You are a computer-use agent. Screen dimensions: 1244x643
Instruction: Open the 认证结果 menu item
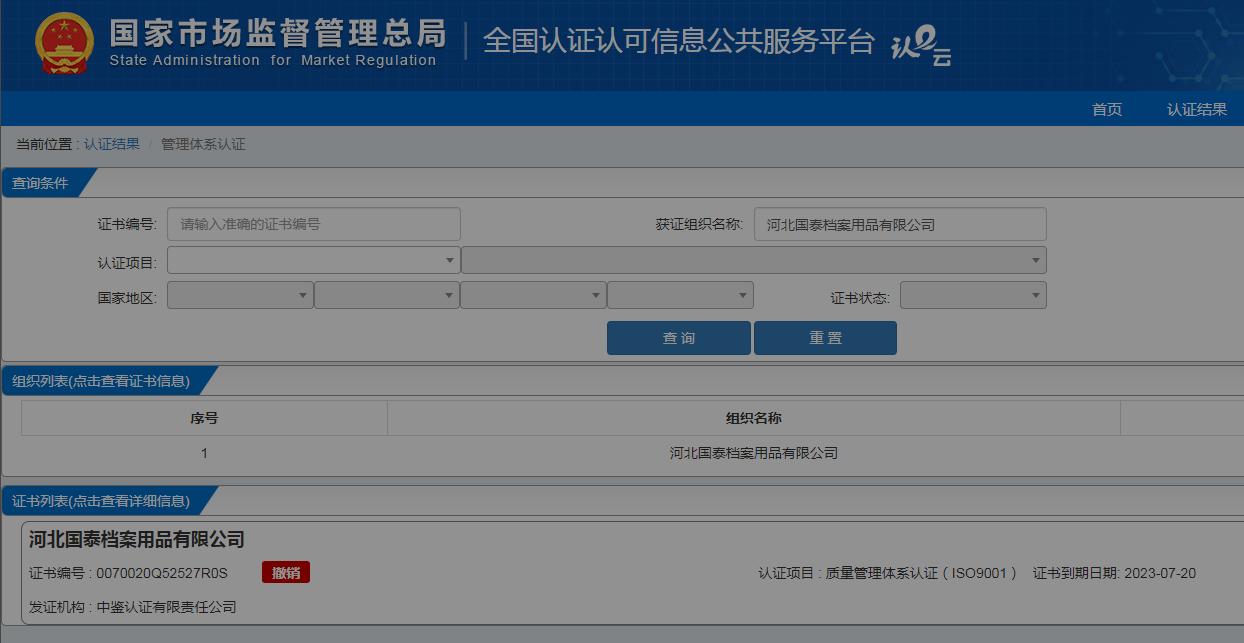click(1197, 110)
